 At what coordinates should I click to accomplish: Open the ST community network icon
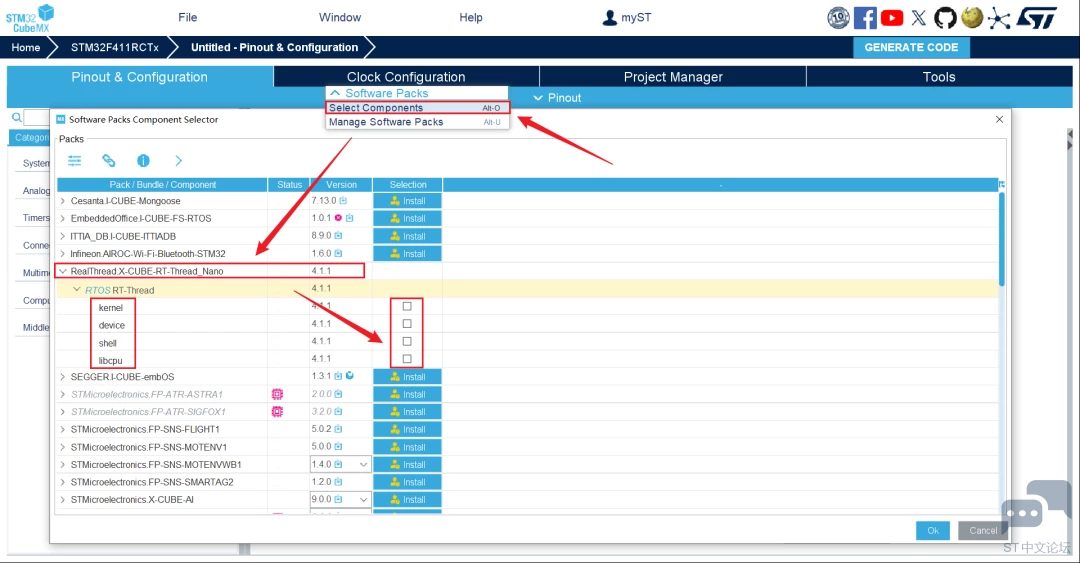click(999, 19)
